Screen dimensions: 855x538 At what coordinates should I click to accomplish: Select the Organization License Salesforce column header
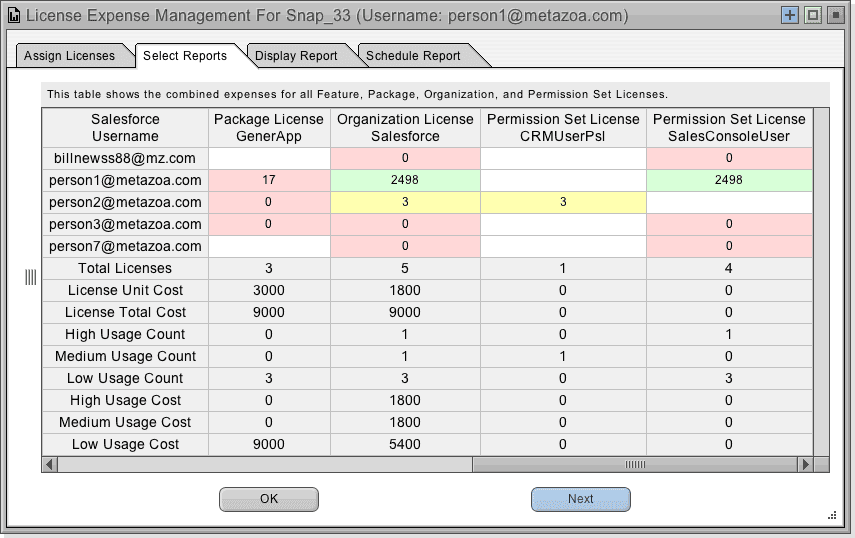405,128
